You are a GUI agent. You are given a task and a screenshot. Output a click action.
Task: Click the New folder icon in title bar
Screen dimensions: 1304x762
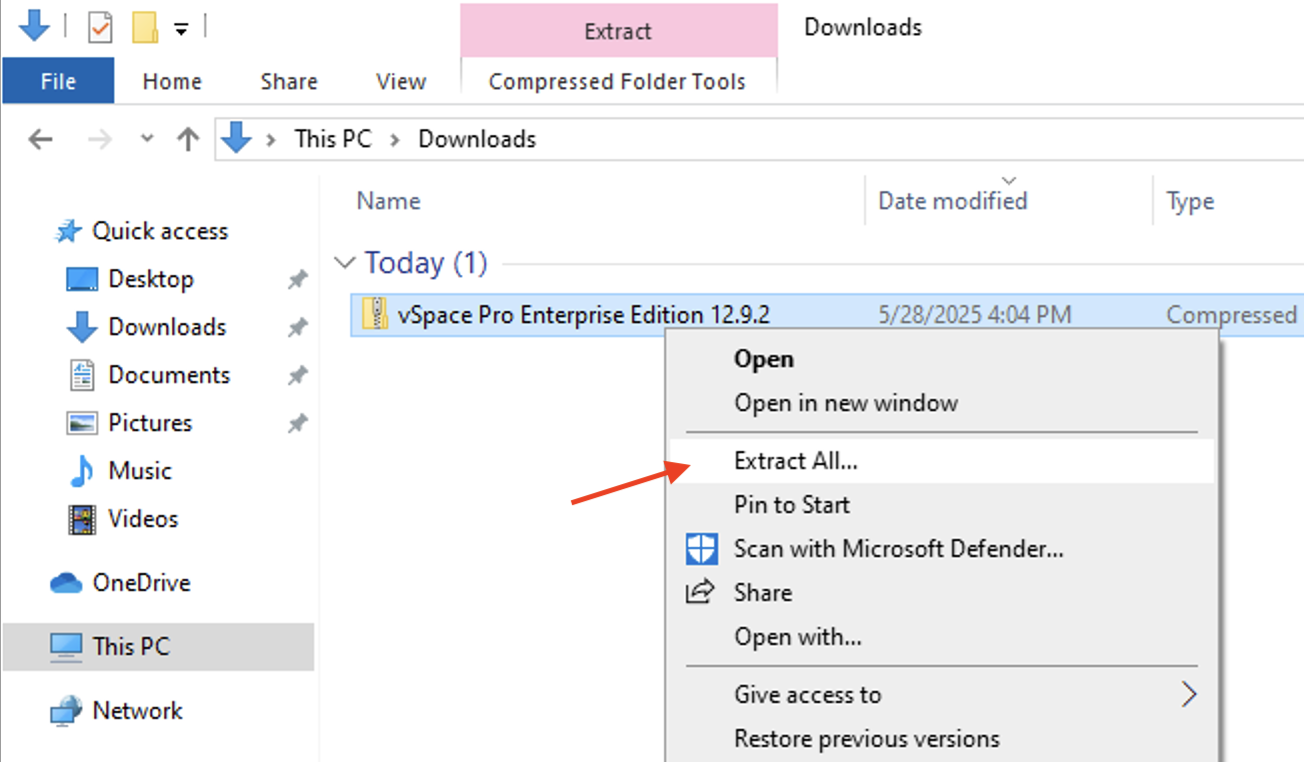145,28
